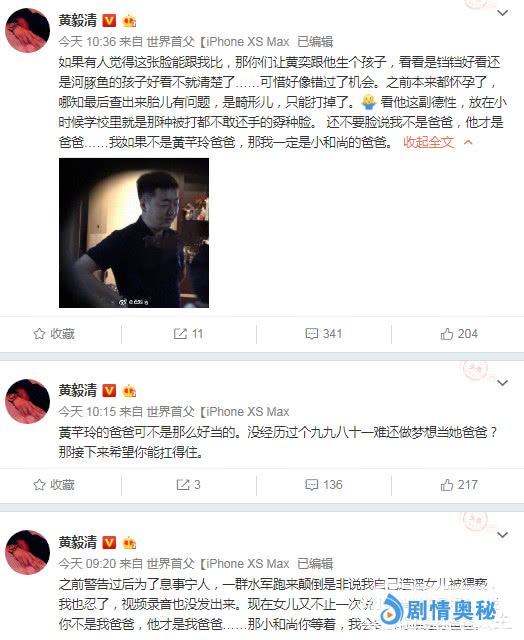Expand the dropdown chevron on first post

point(502,13)
